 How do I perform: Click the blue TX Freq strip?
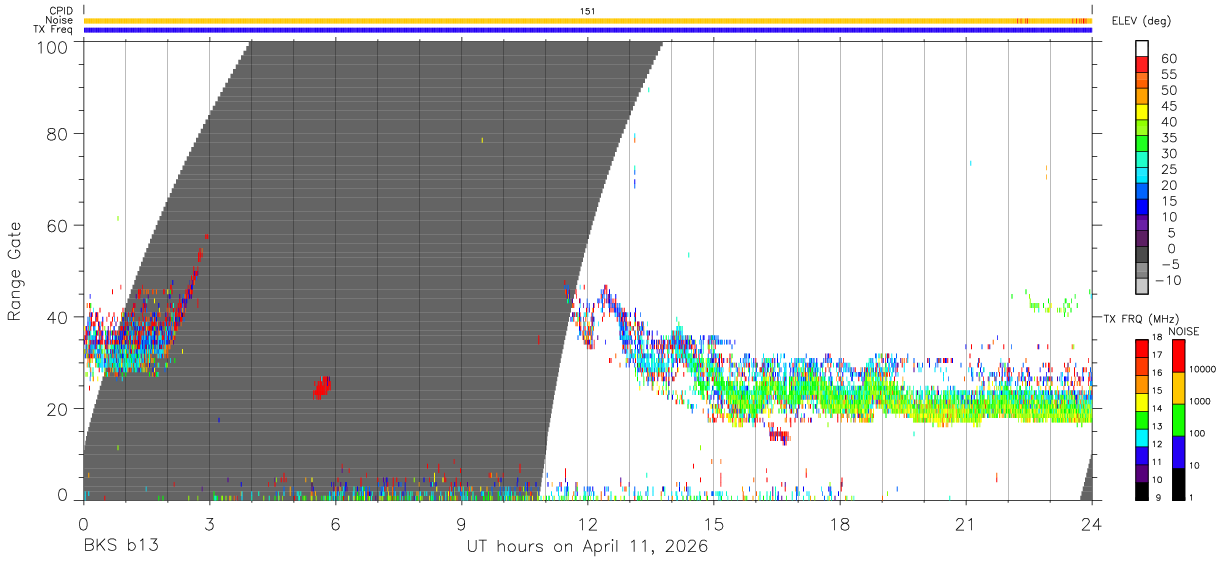(x=587, y=30)
